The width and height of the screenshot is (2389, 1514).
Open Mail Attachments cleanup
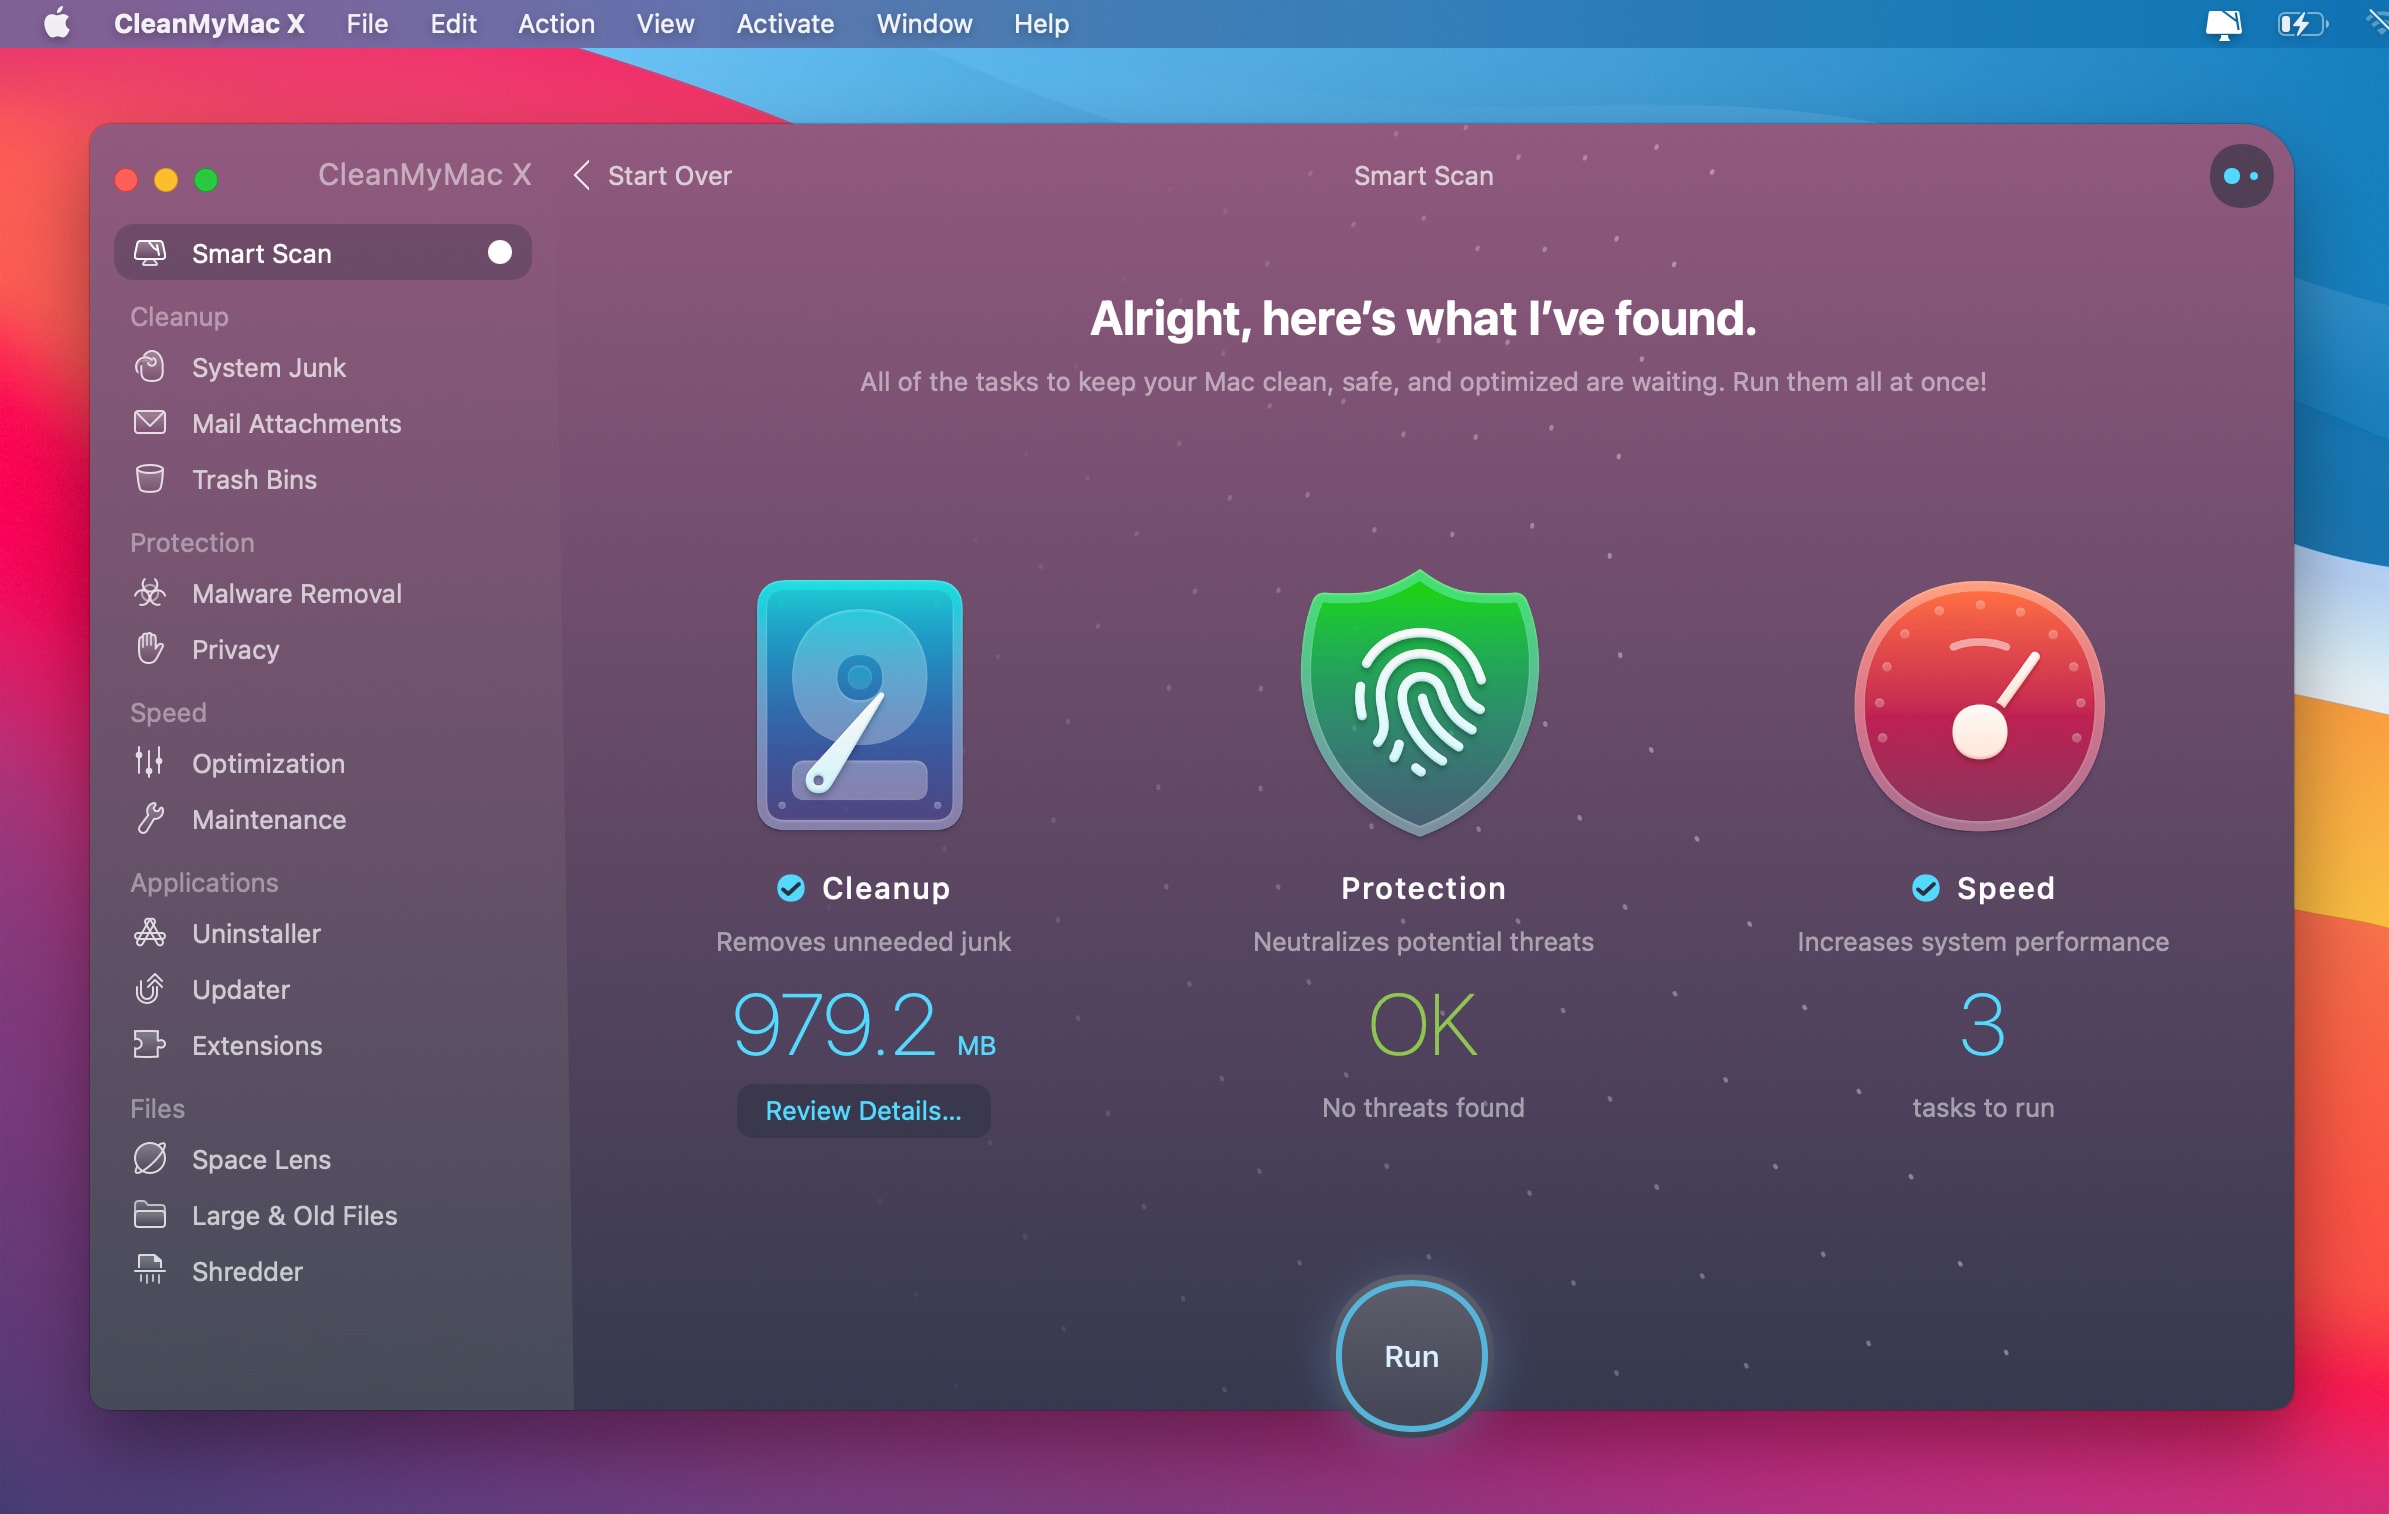click(295, 423)
